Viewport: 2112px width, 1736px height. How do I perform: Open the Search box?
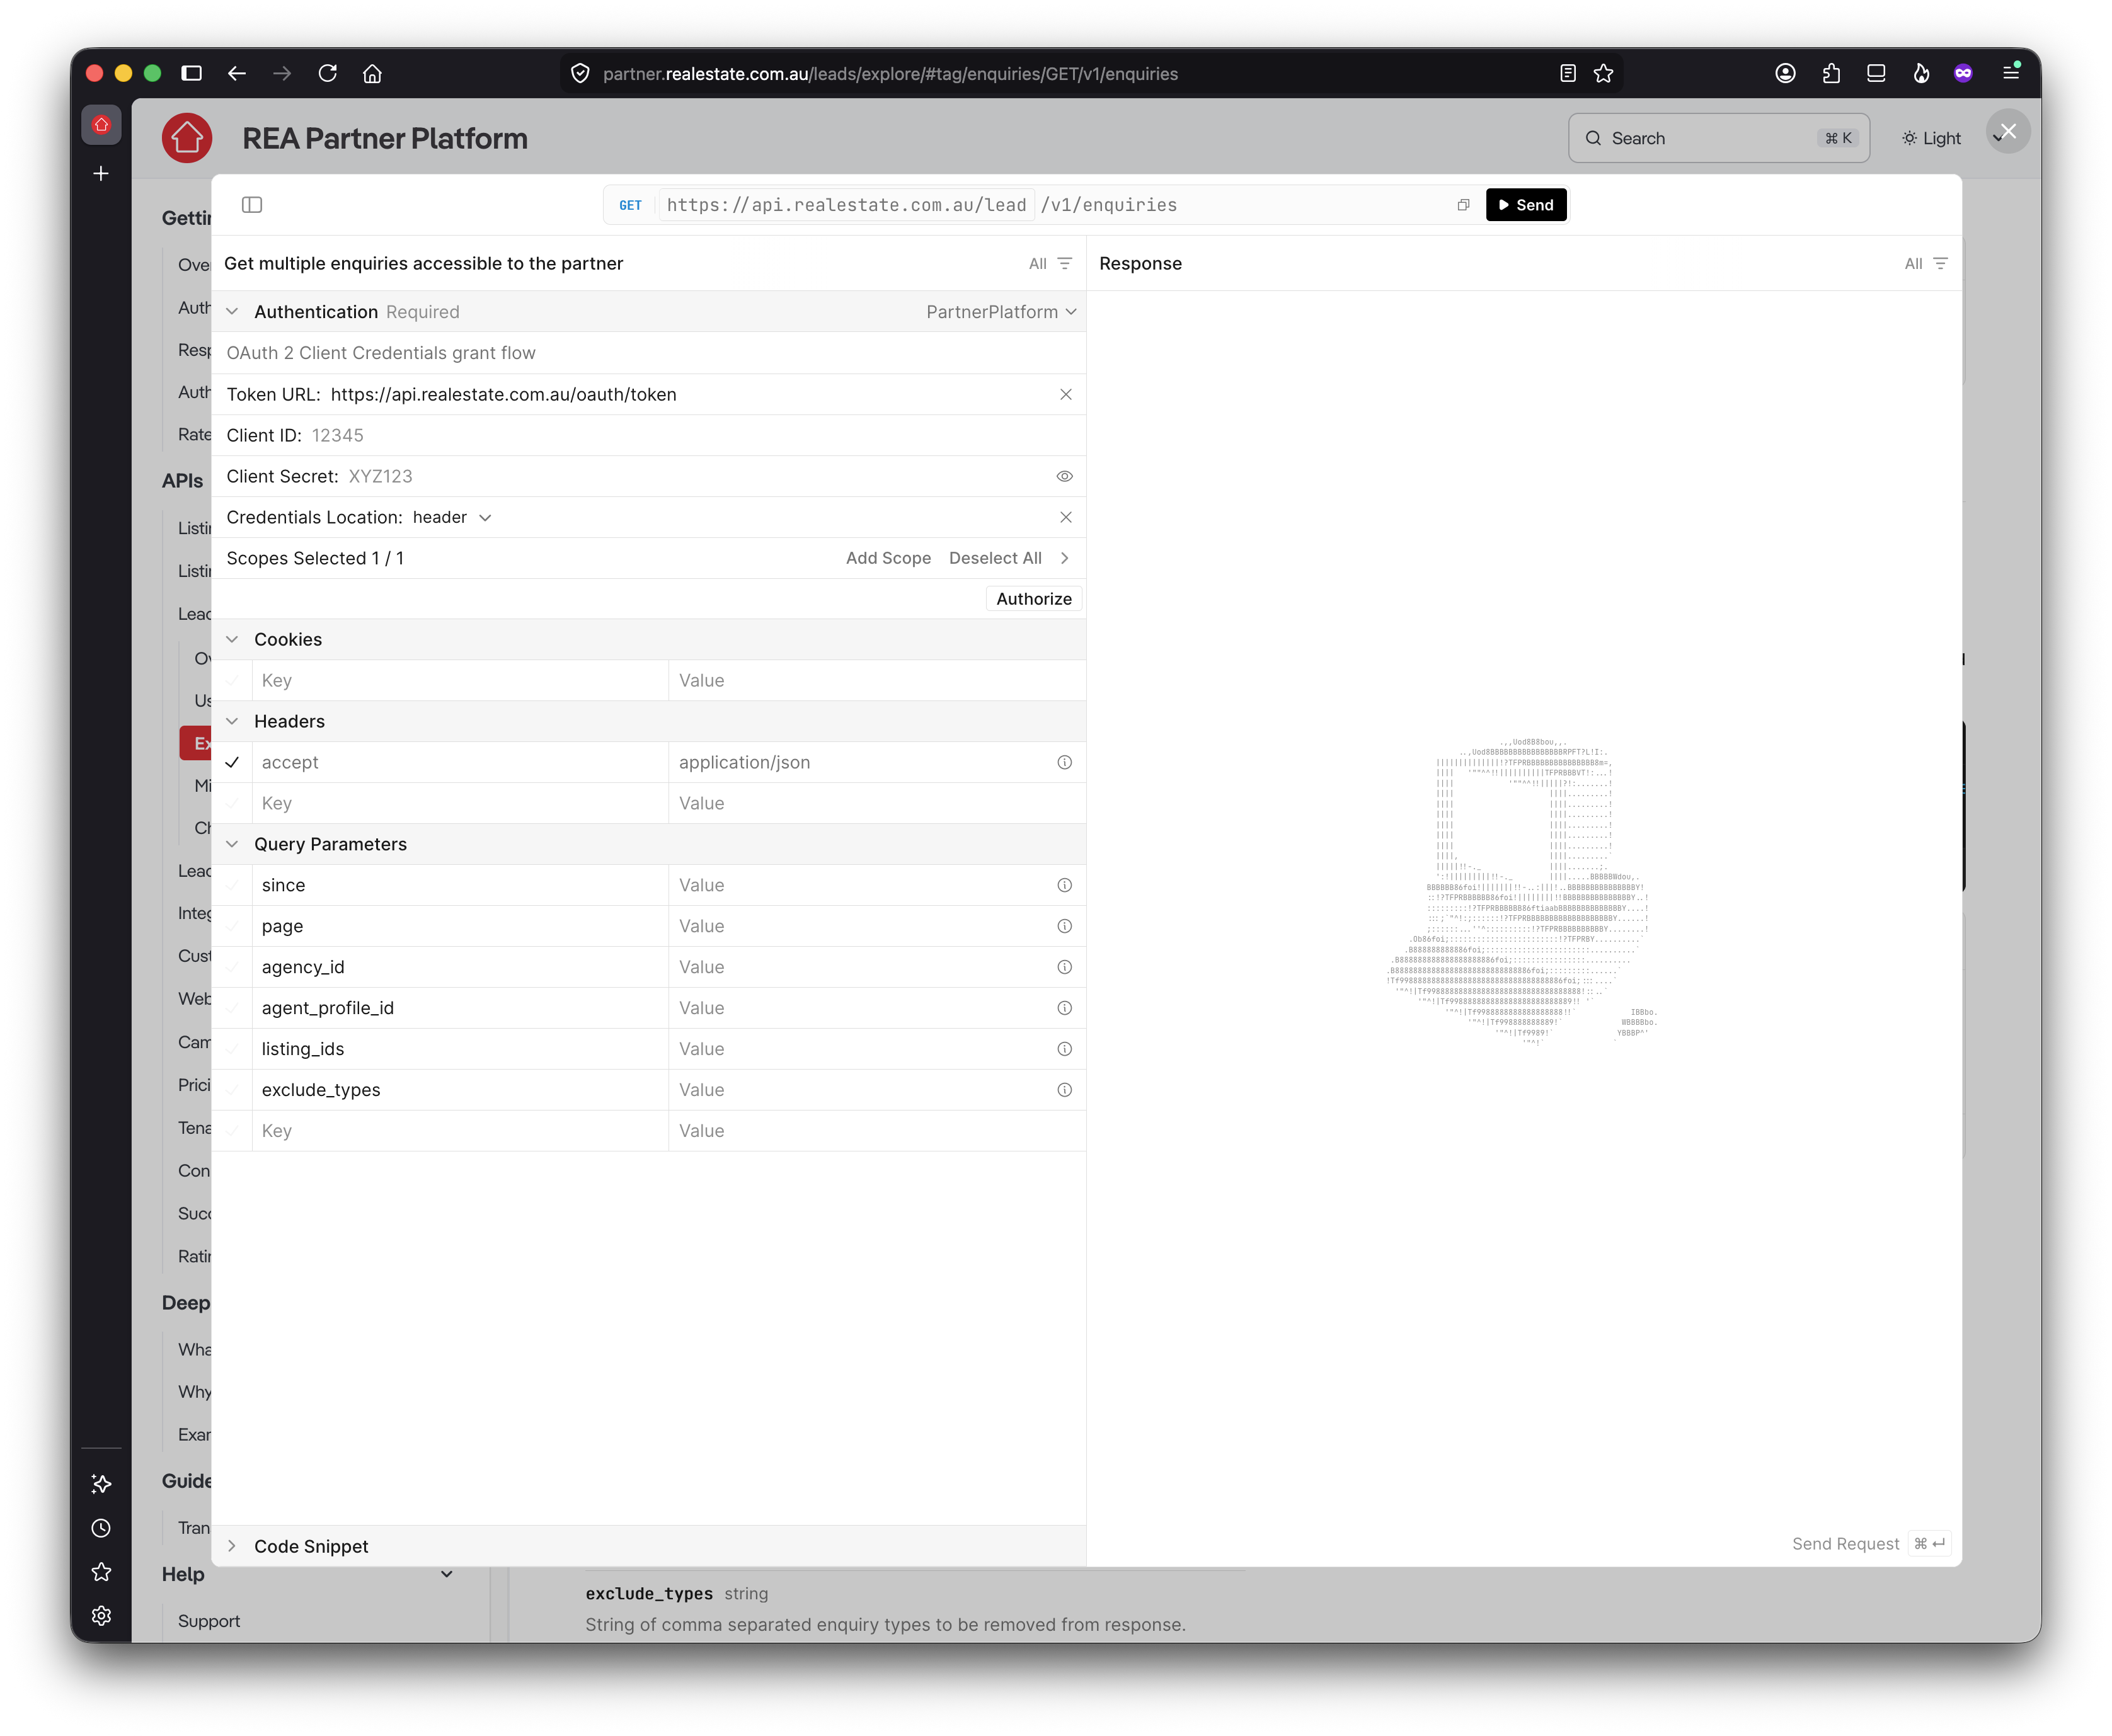pos(1719,138)
